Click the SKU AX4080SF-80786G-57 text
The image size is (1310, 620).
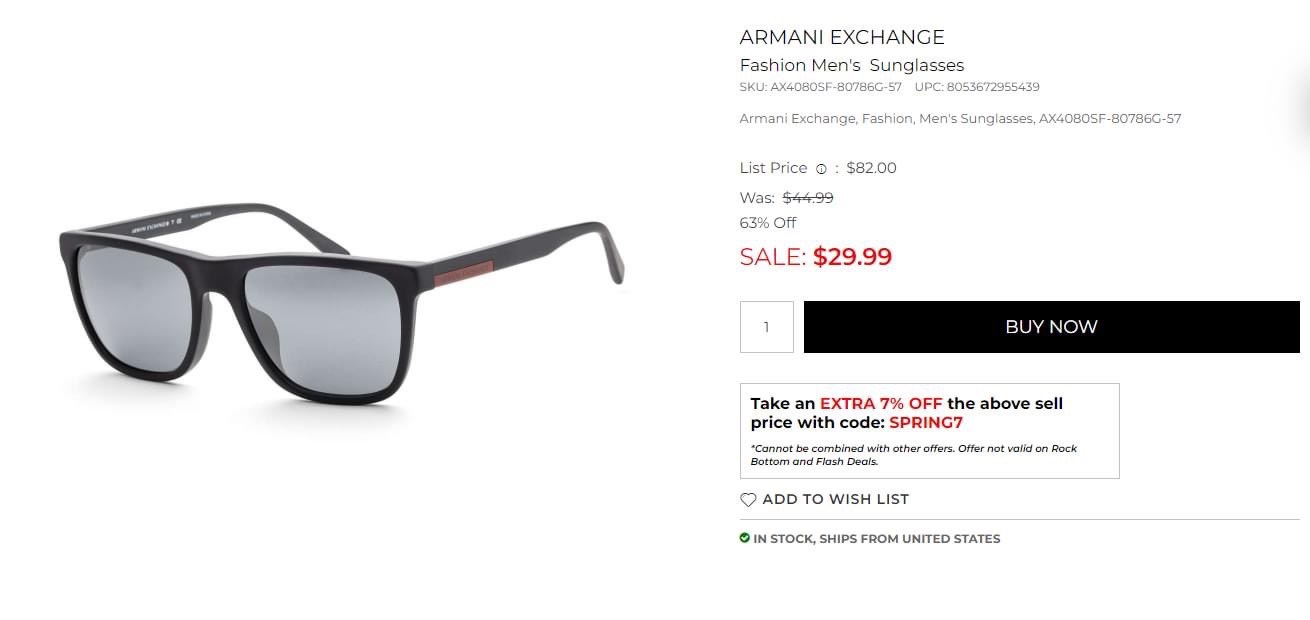click(x=820, y=87)
